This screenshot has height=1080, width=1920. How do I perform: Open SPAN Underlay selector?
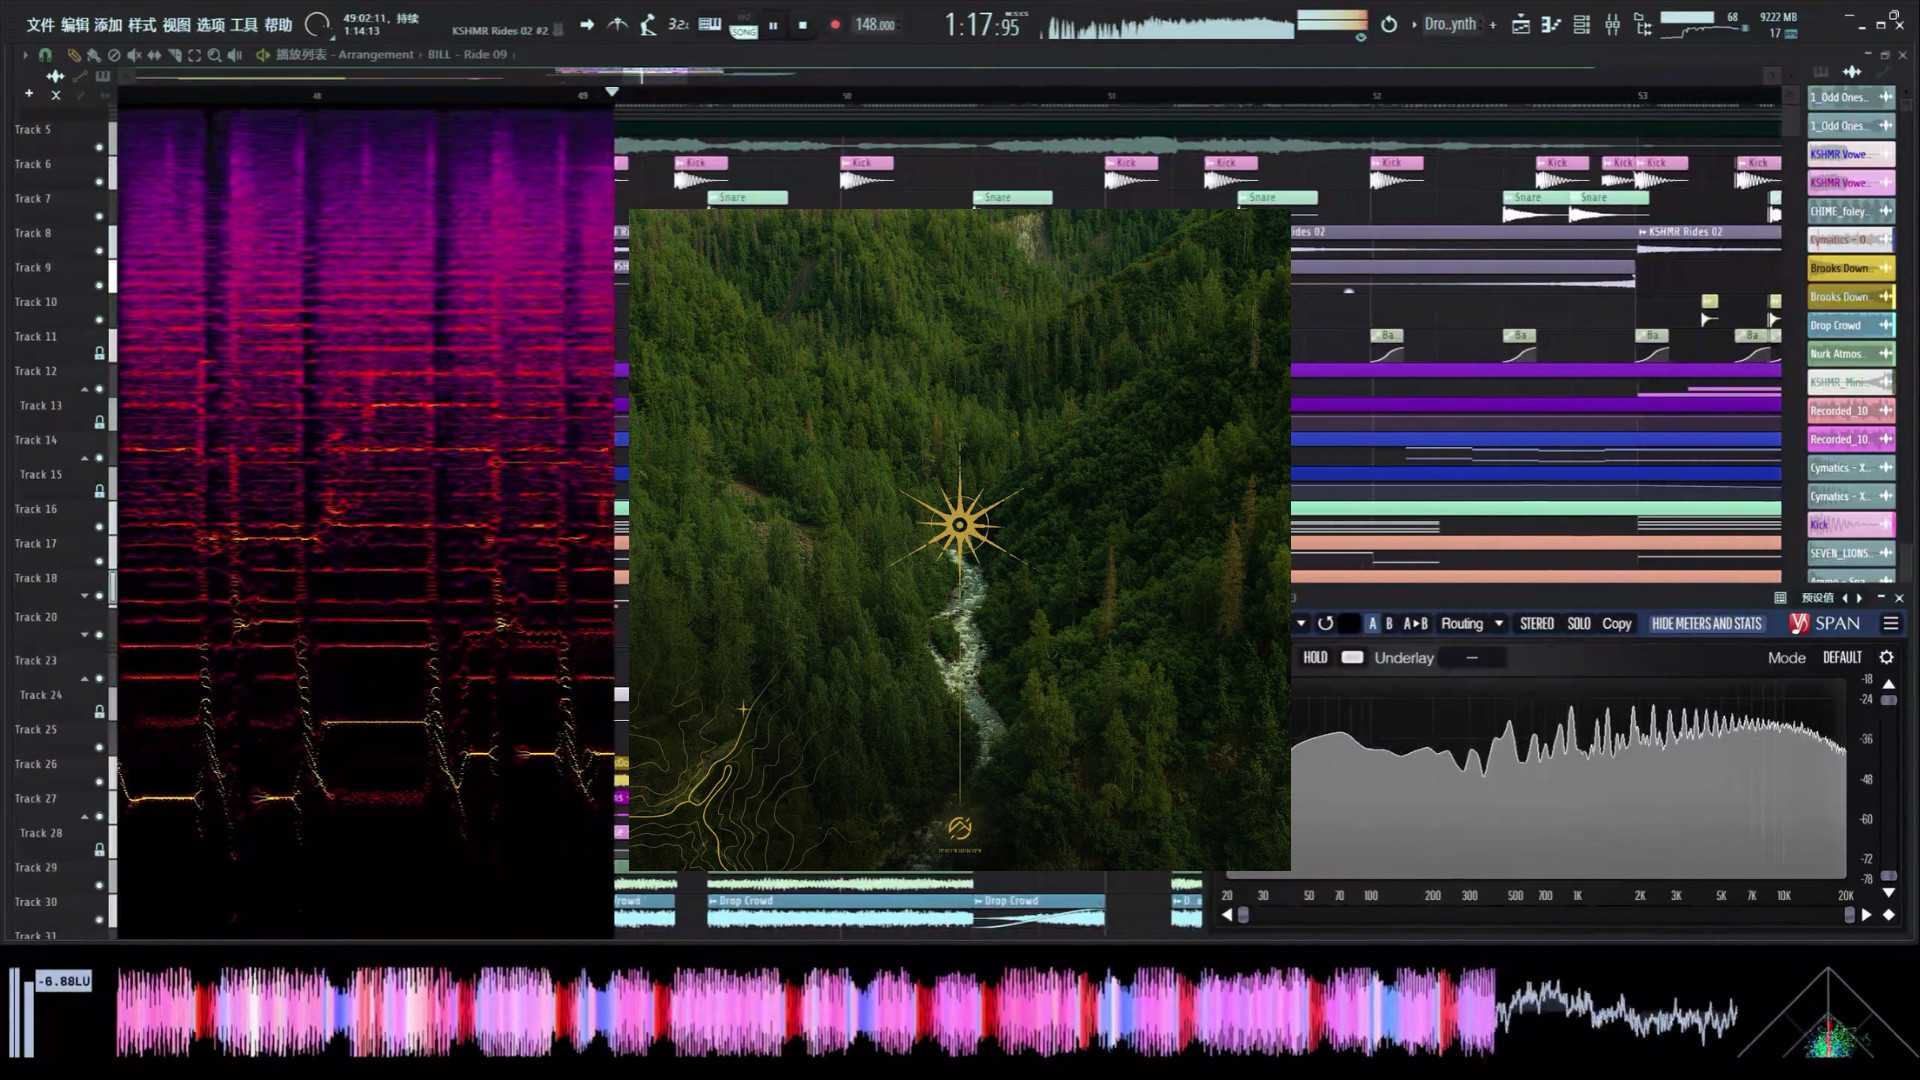tap(1472, 658)
